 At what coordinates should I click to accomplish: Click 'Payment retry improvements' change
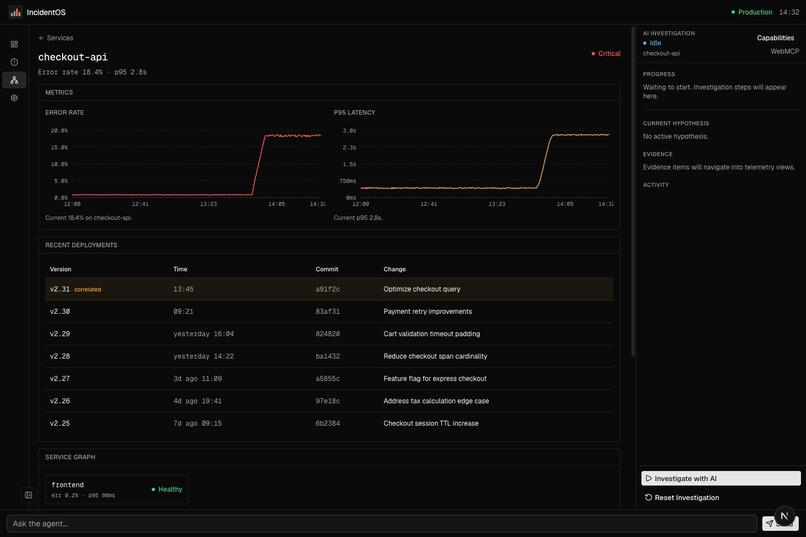click(428, 311)
